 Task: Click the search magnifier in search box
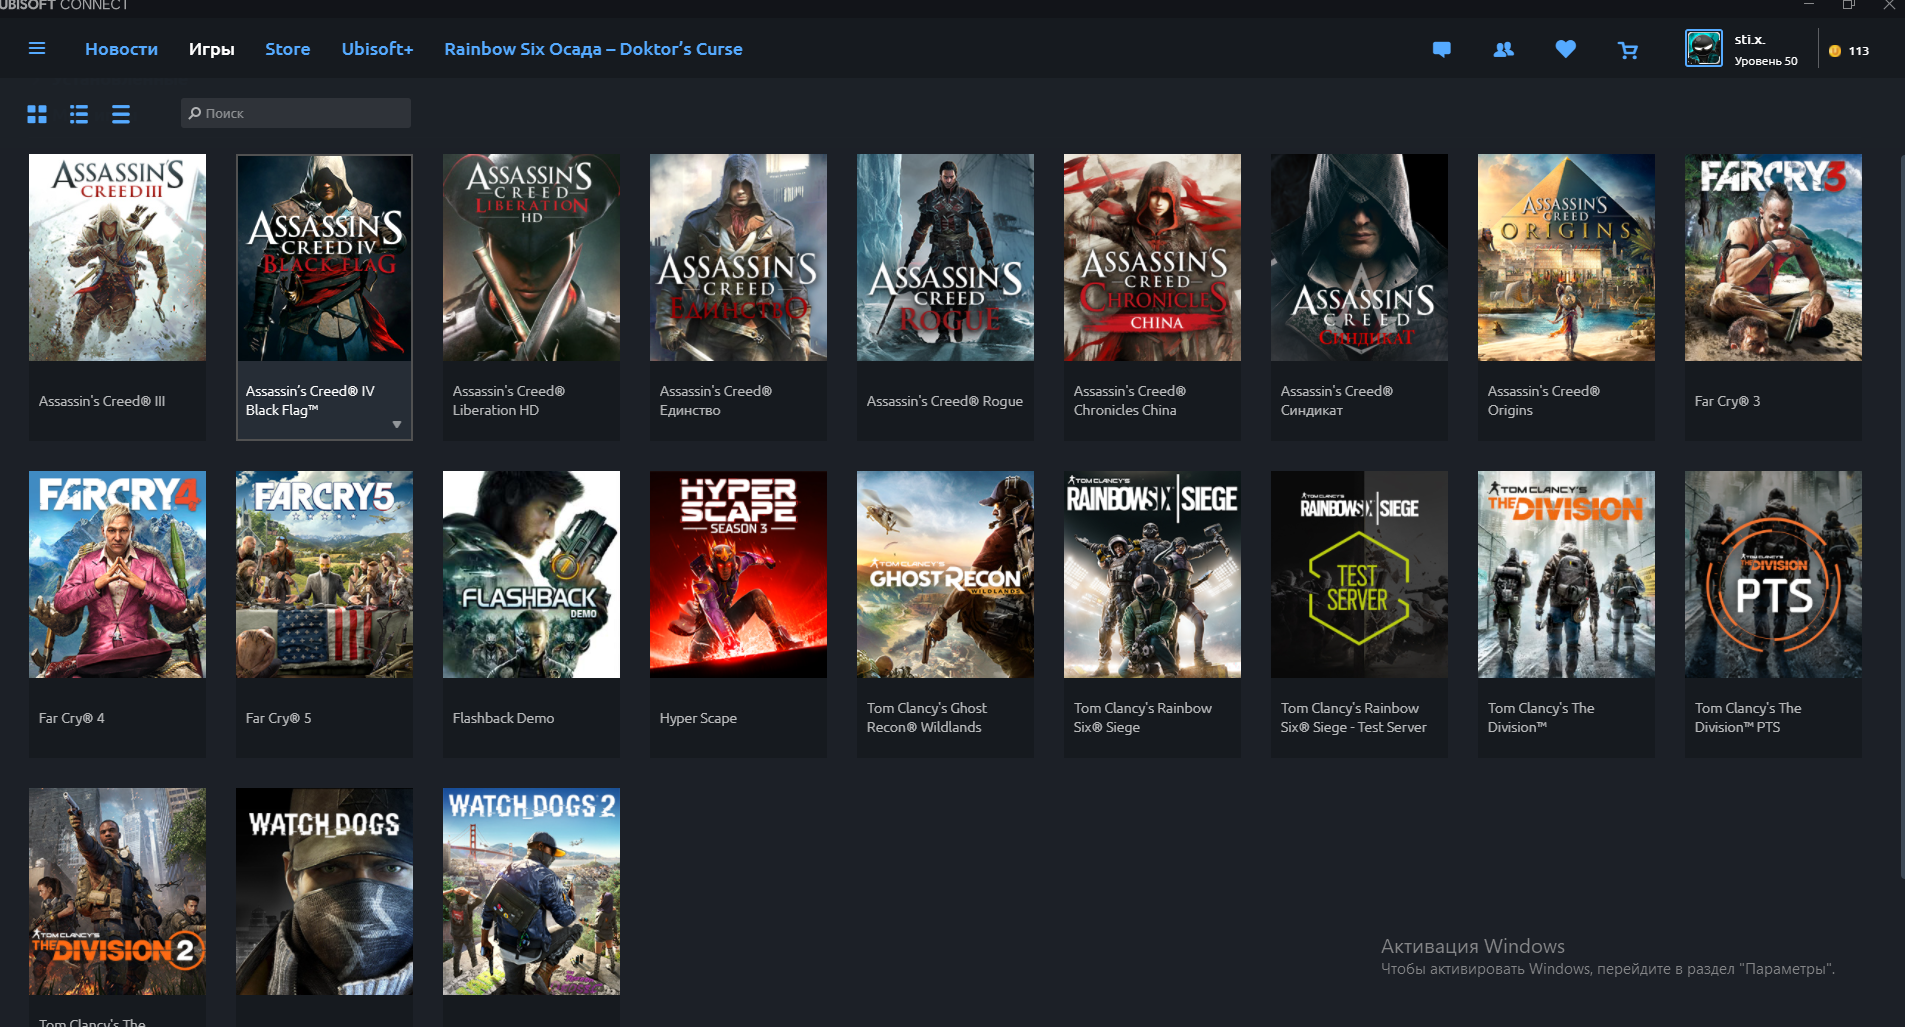[x=195, y=113]
